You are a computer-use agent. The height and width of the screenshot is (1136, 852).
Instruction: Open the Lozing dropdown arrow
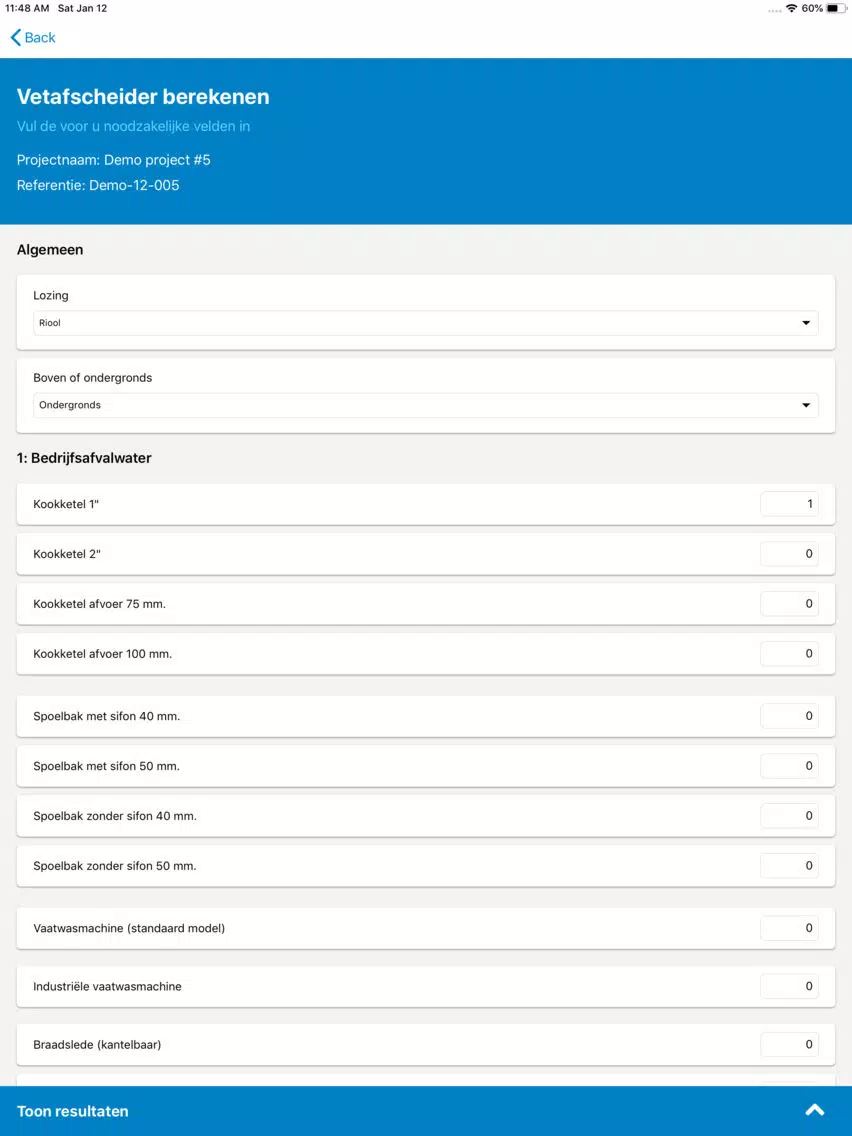[806, 323]
